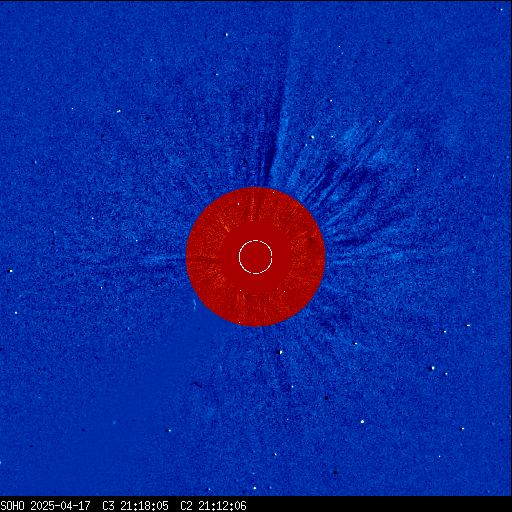Click the C3 21:18:05 timestamp

135,506
